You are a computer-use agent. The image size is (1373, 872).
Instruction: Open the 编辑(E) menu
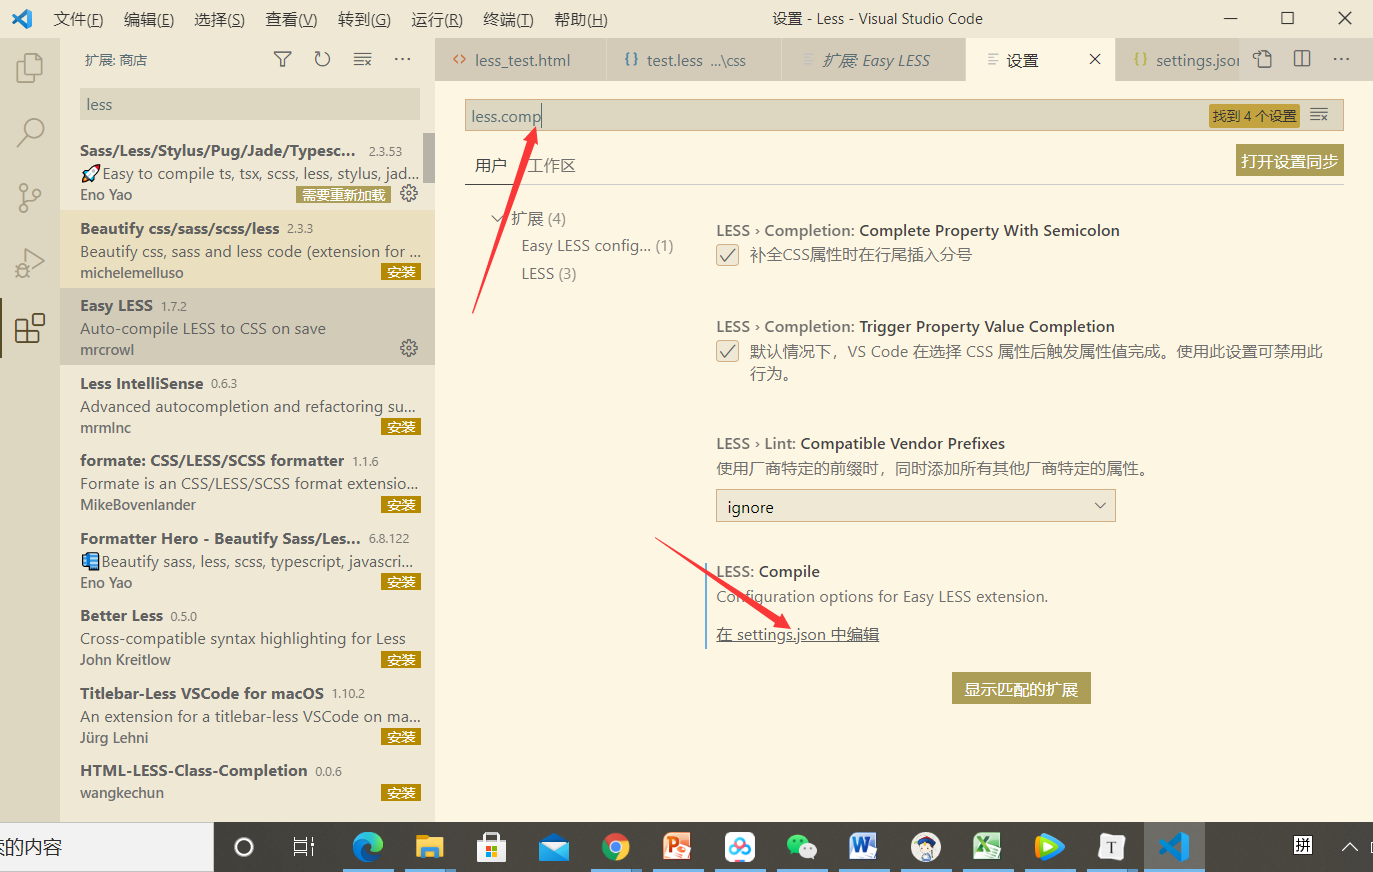[149, 19]
